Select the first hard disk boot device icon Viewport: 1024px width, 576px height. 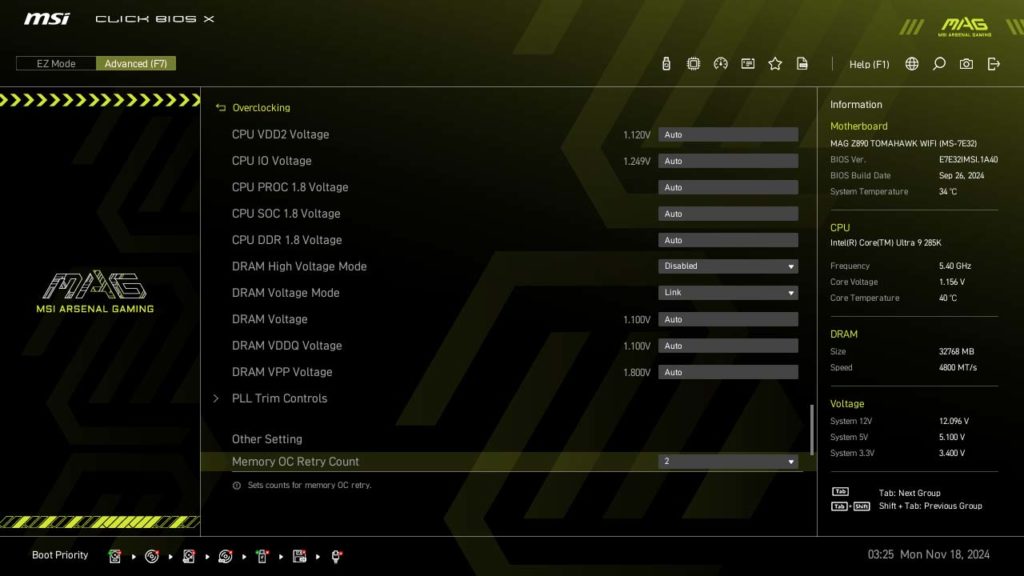point(115,556)
